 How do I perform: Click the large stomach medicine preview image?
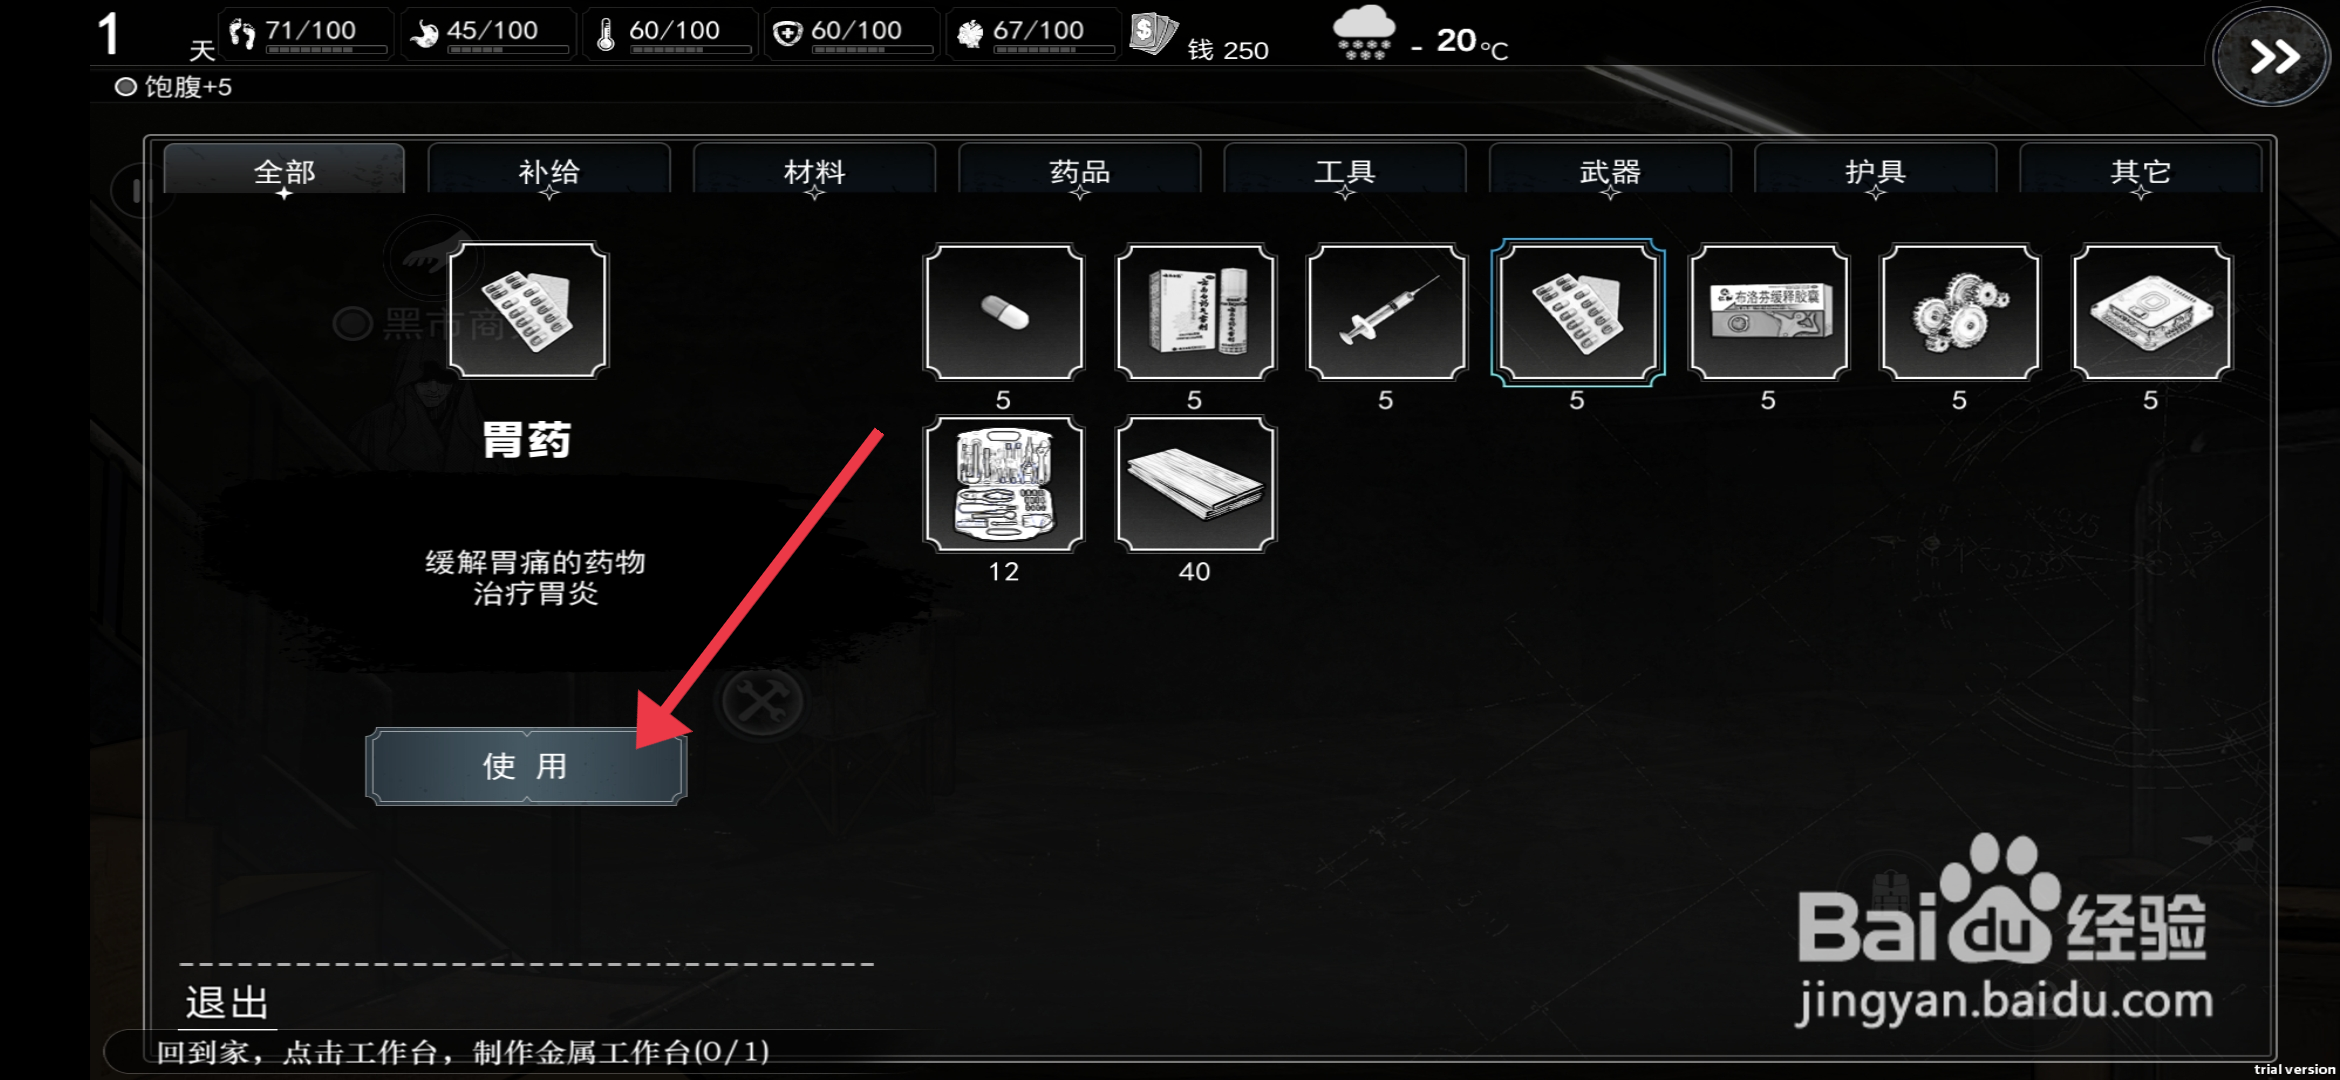[528, 310]
